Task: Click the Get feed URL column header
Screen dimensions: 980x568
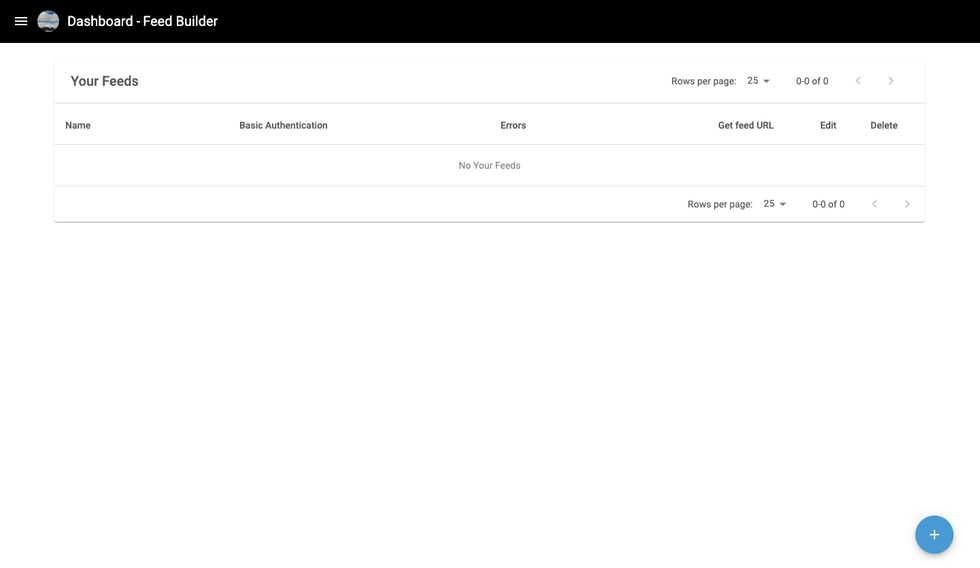Action: pyautogui.click(x=745, y=125)
